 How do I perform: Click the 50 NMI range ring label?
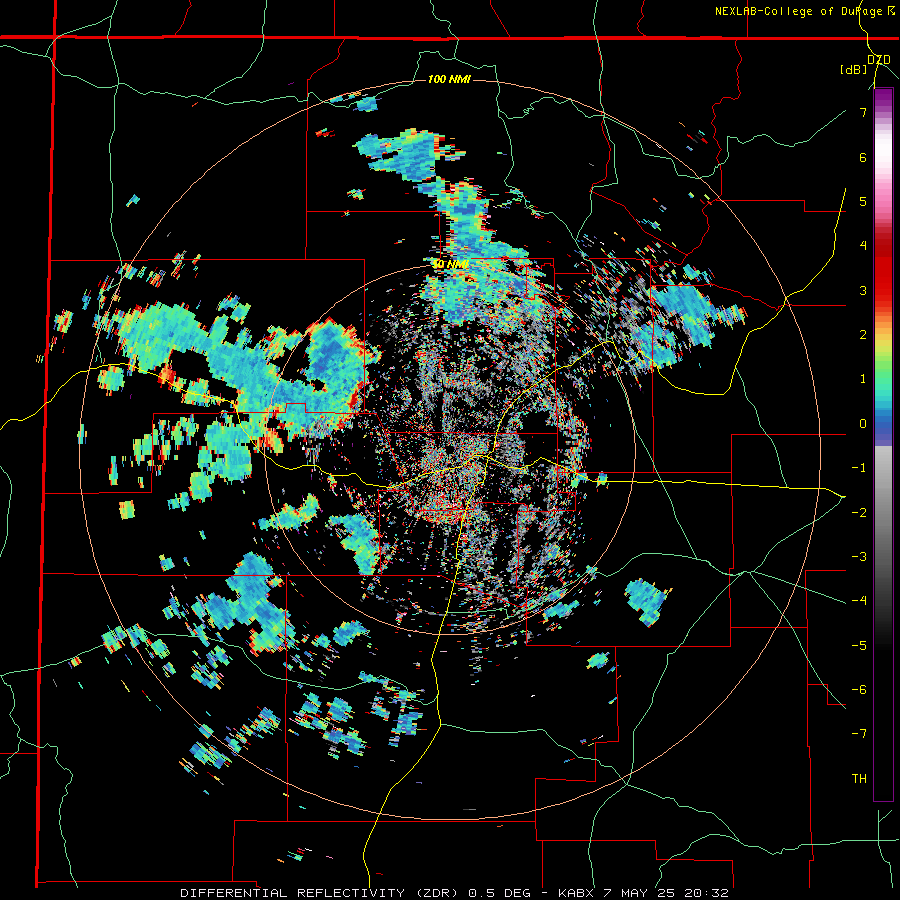coord(450,264)
